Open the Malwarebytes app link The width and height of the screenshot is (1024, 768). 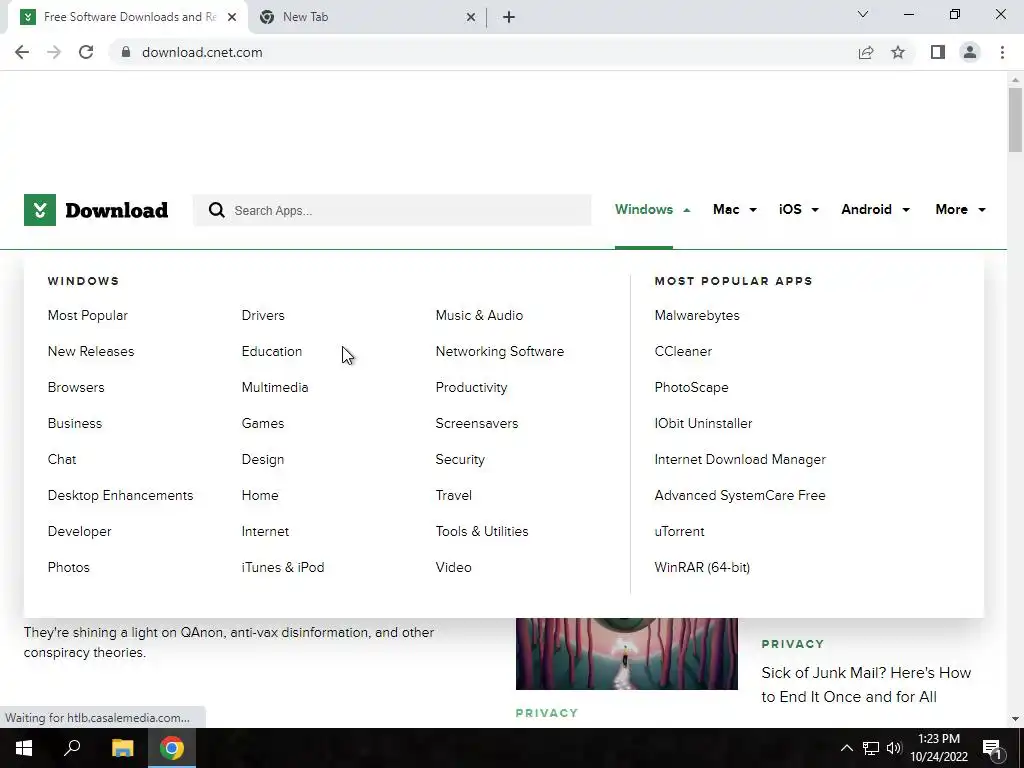[697, 315]
